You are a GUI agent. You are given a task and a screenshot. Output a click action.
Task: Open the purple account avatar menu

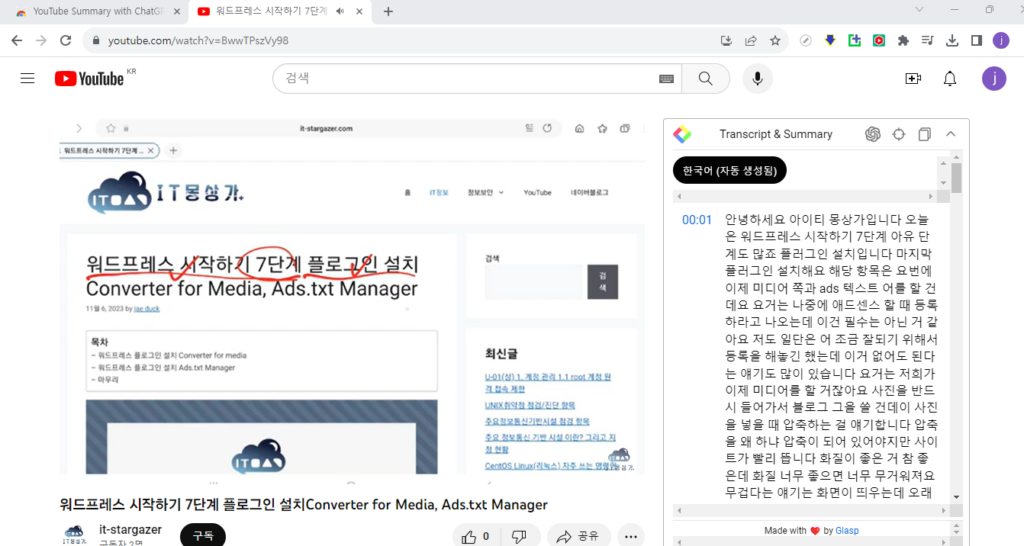click(x=994, y=78)
